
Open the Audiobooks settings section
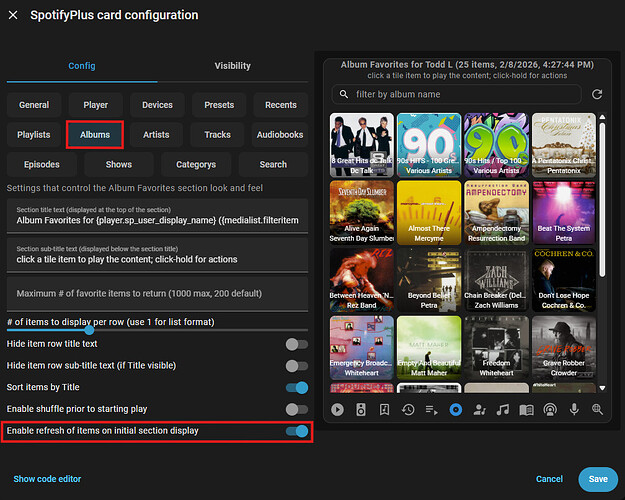coord(280,135)
